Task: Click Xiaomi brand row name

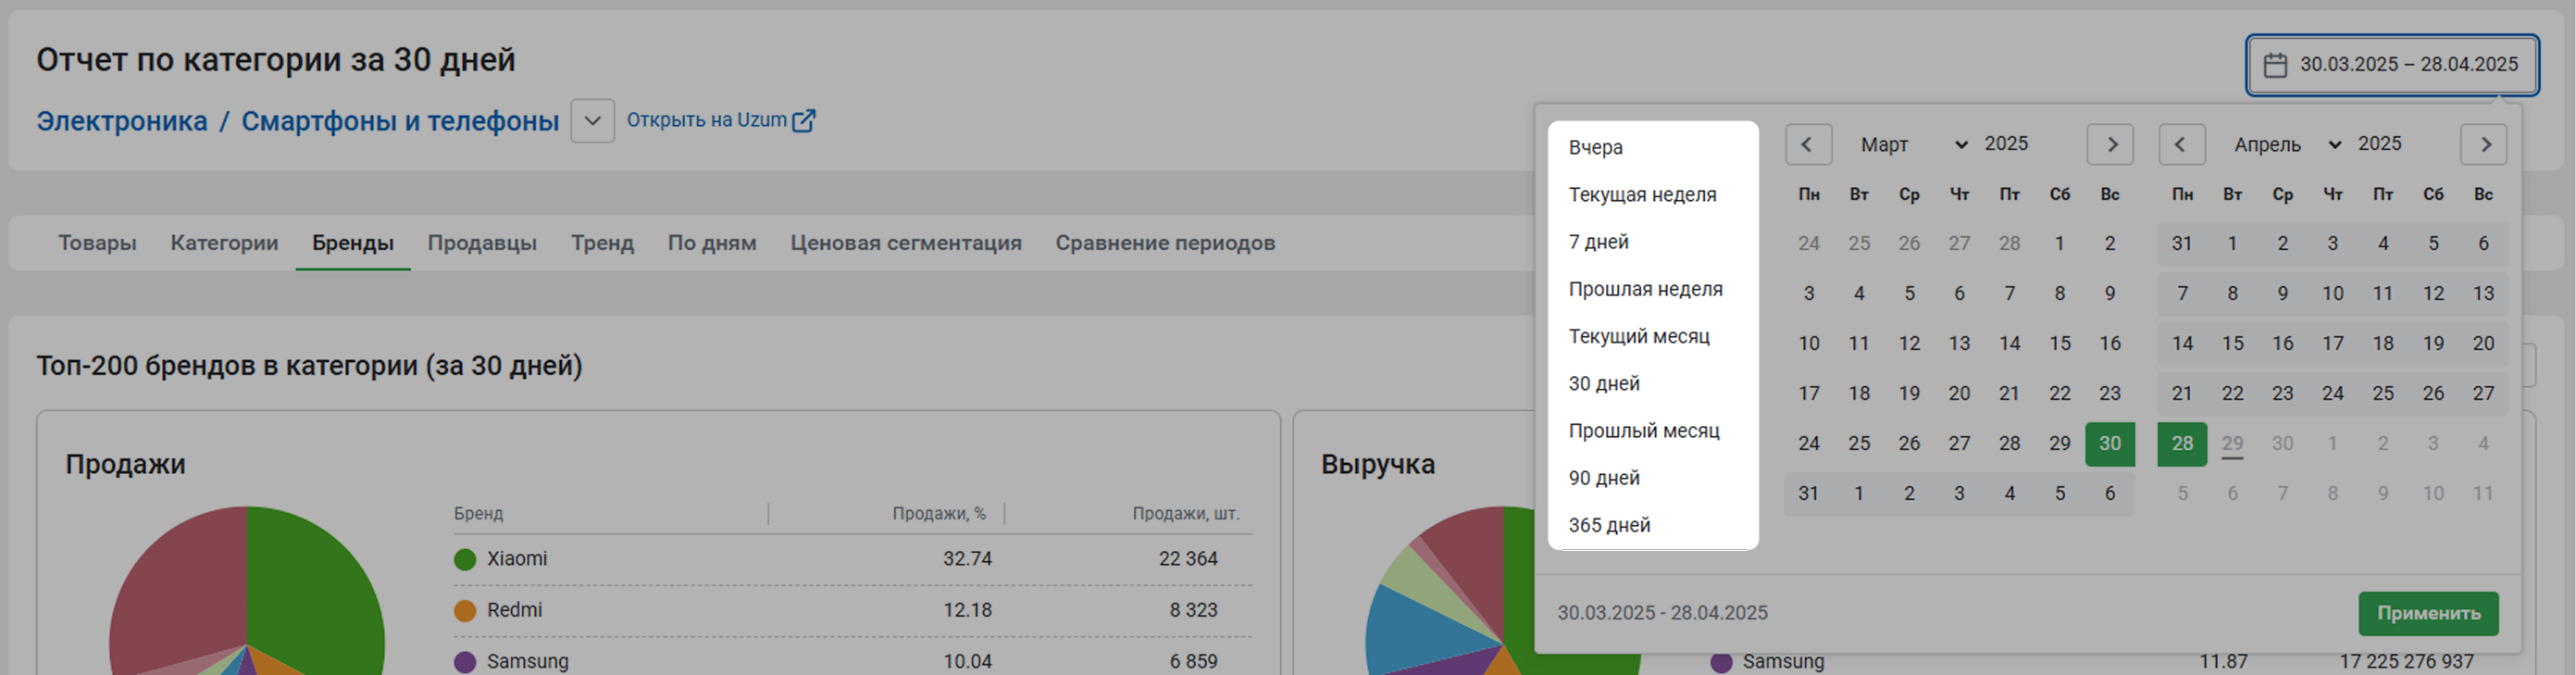Action: [517, 559]
